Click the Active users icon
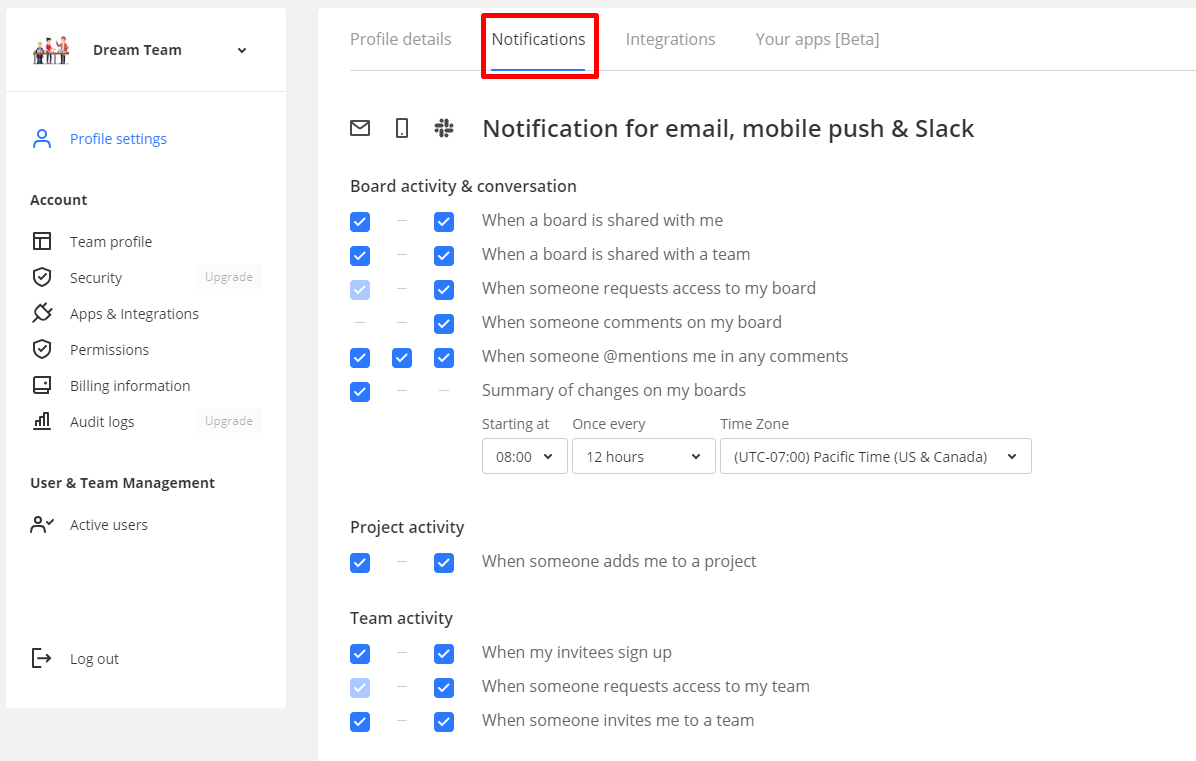The image size is (1196, 761). pos(42,524)
